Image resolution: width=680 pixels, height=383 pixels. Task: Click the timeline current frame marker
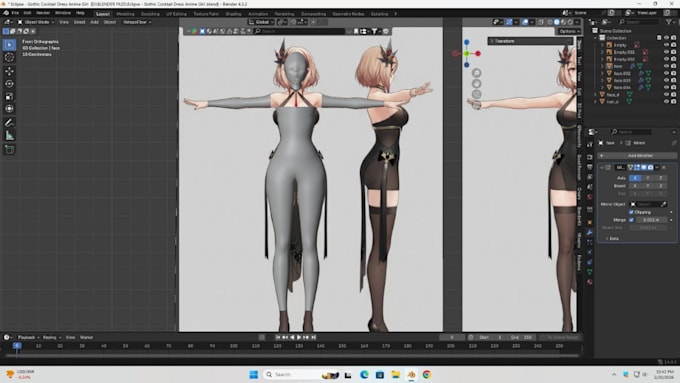click(x=16, y=346)
